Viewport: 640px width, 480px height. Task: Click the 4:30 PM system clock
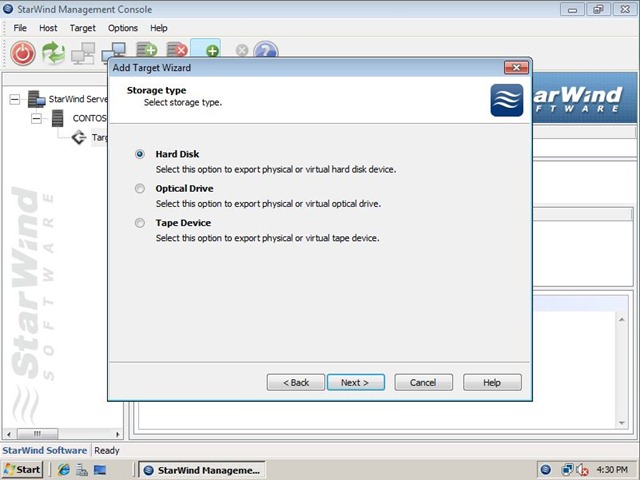click(612, 470)
